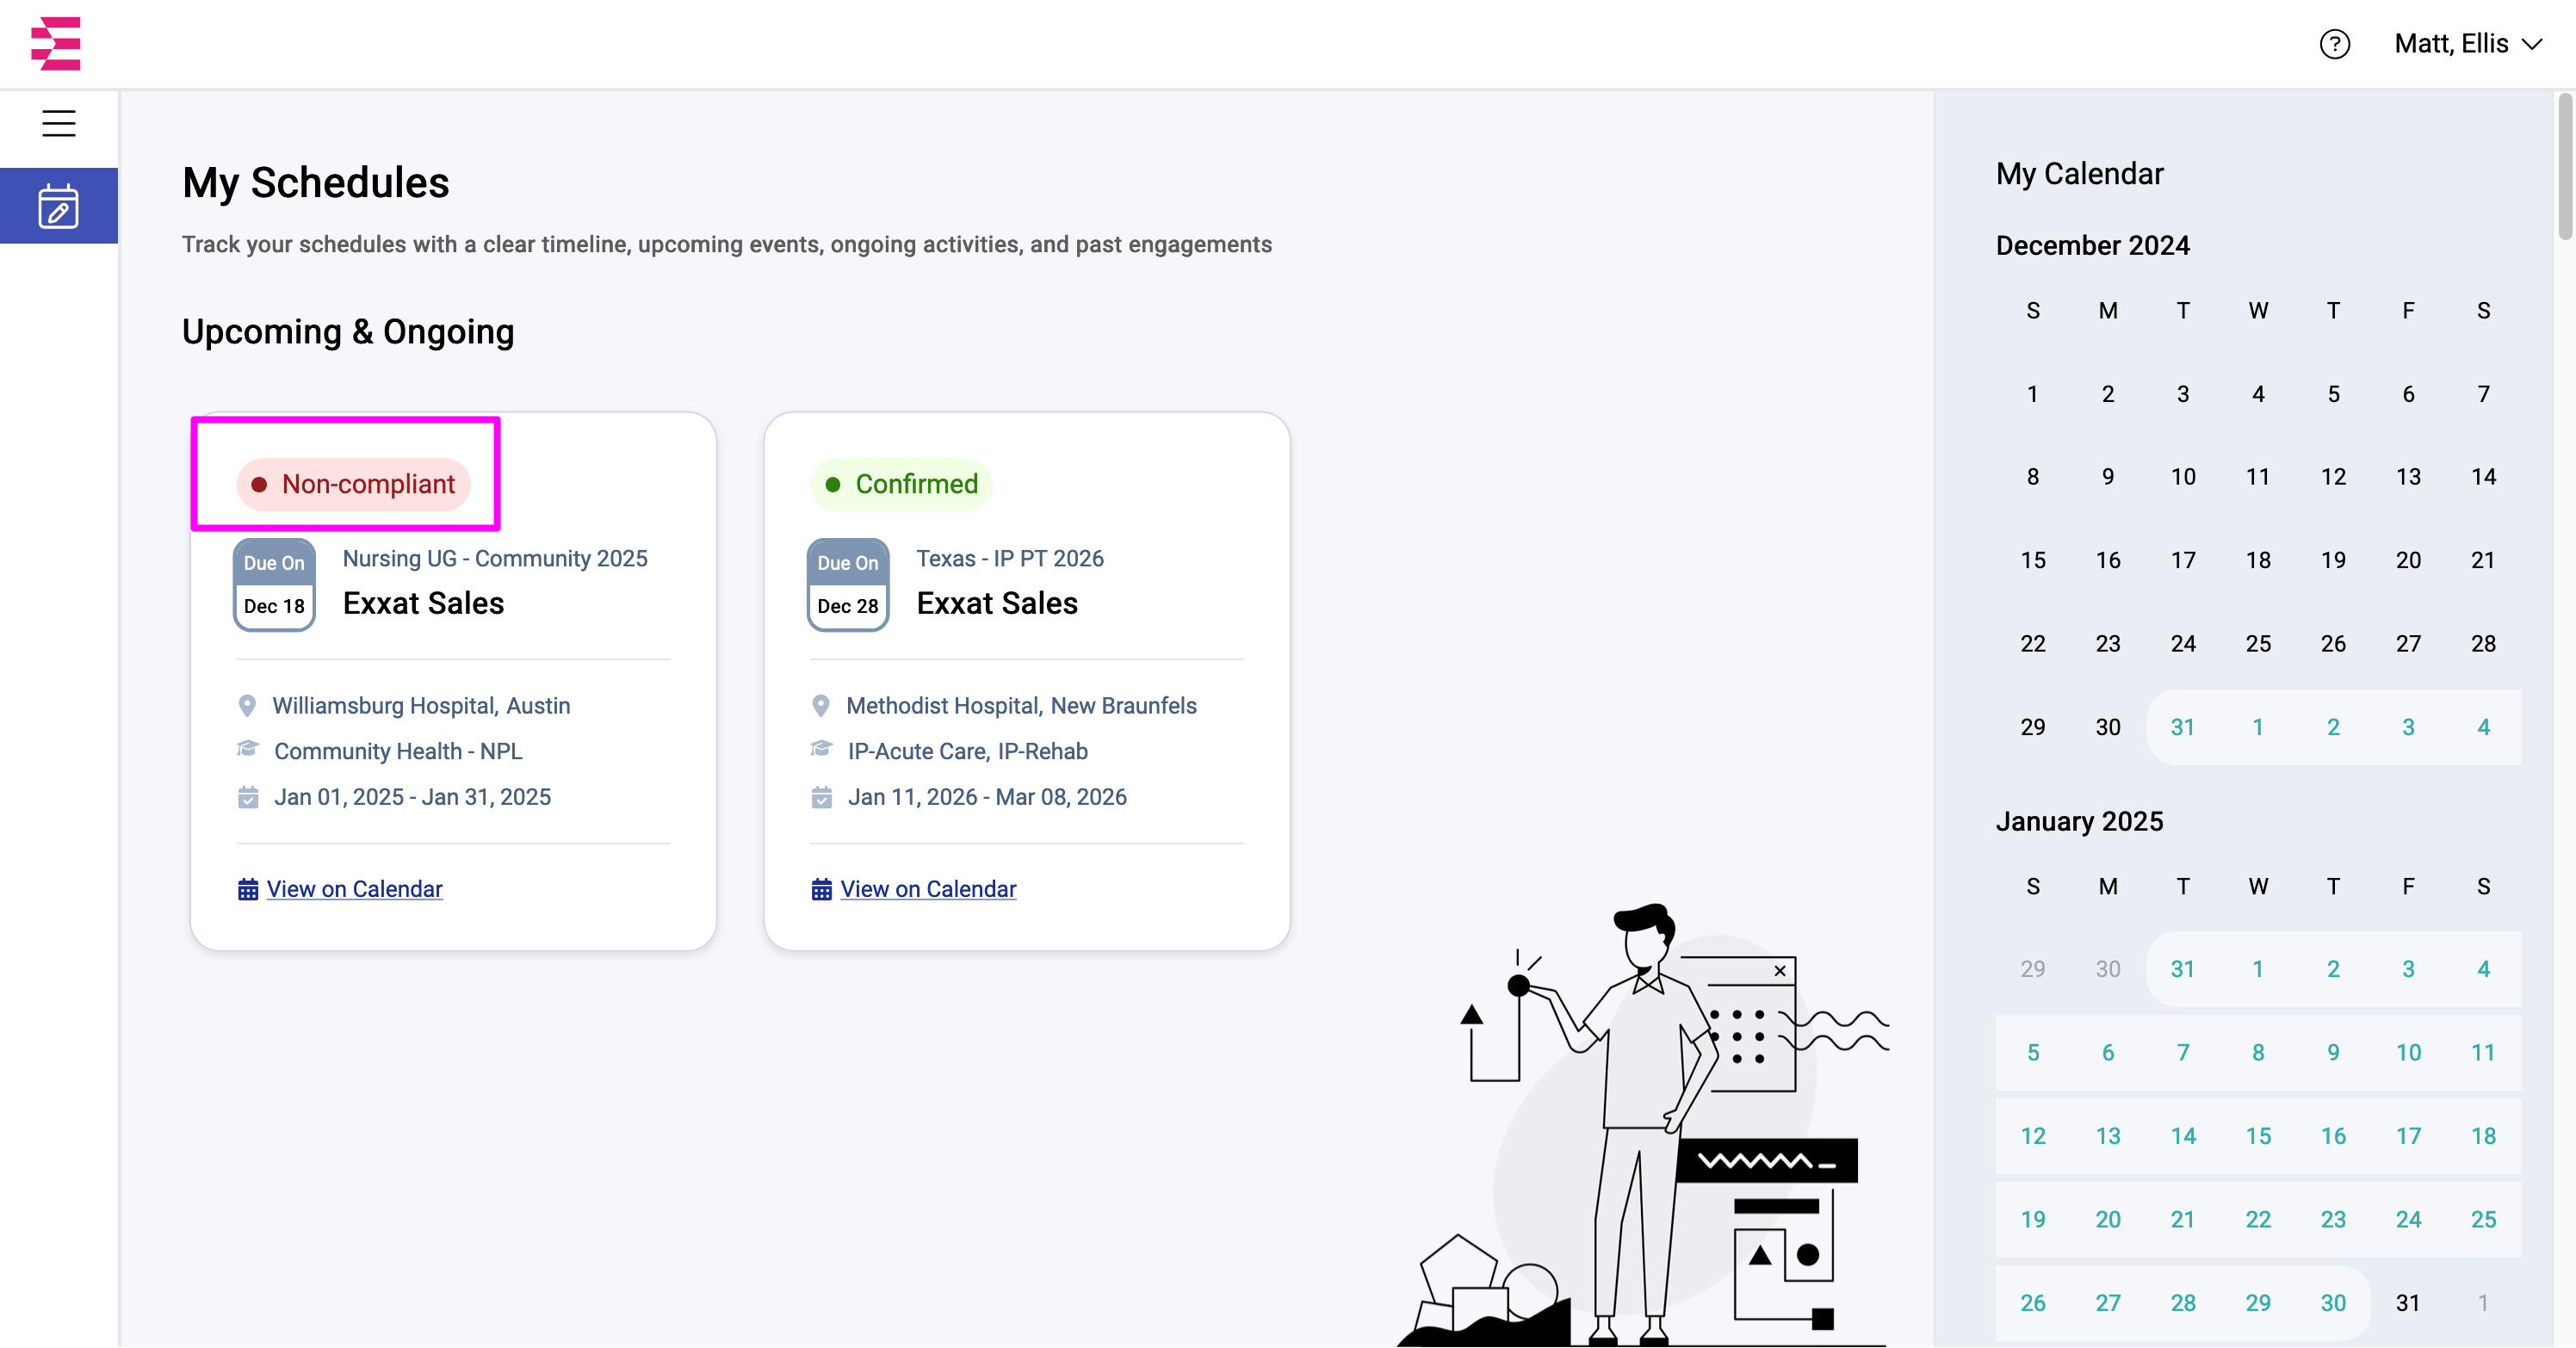The image size is (2576, 1348).
Task: Open the help question mark icon
Action: coord(2334,44)
